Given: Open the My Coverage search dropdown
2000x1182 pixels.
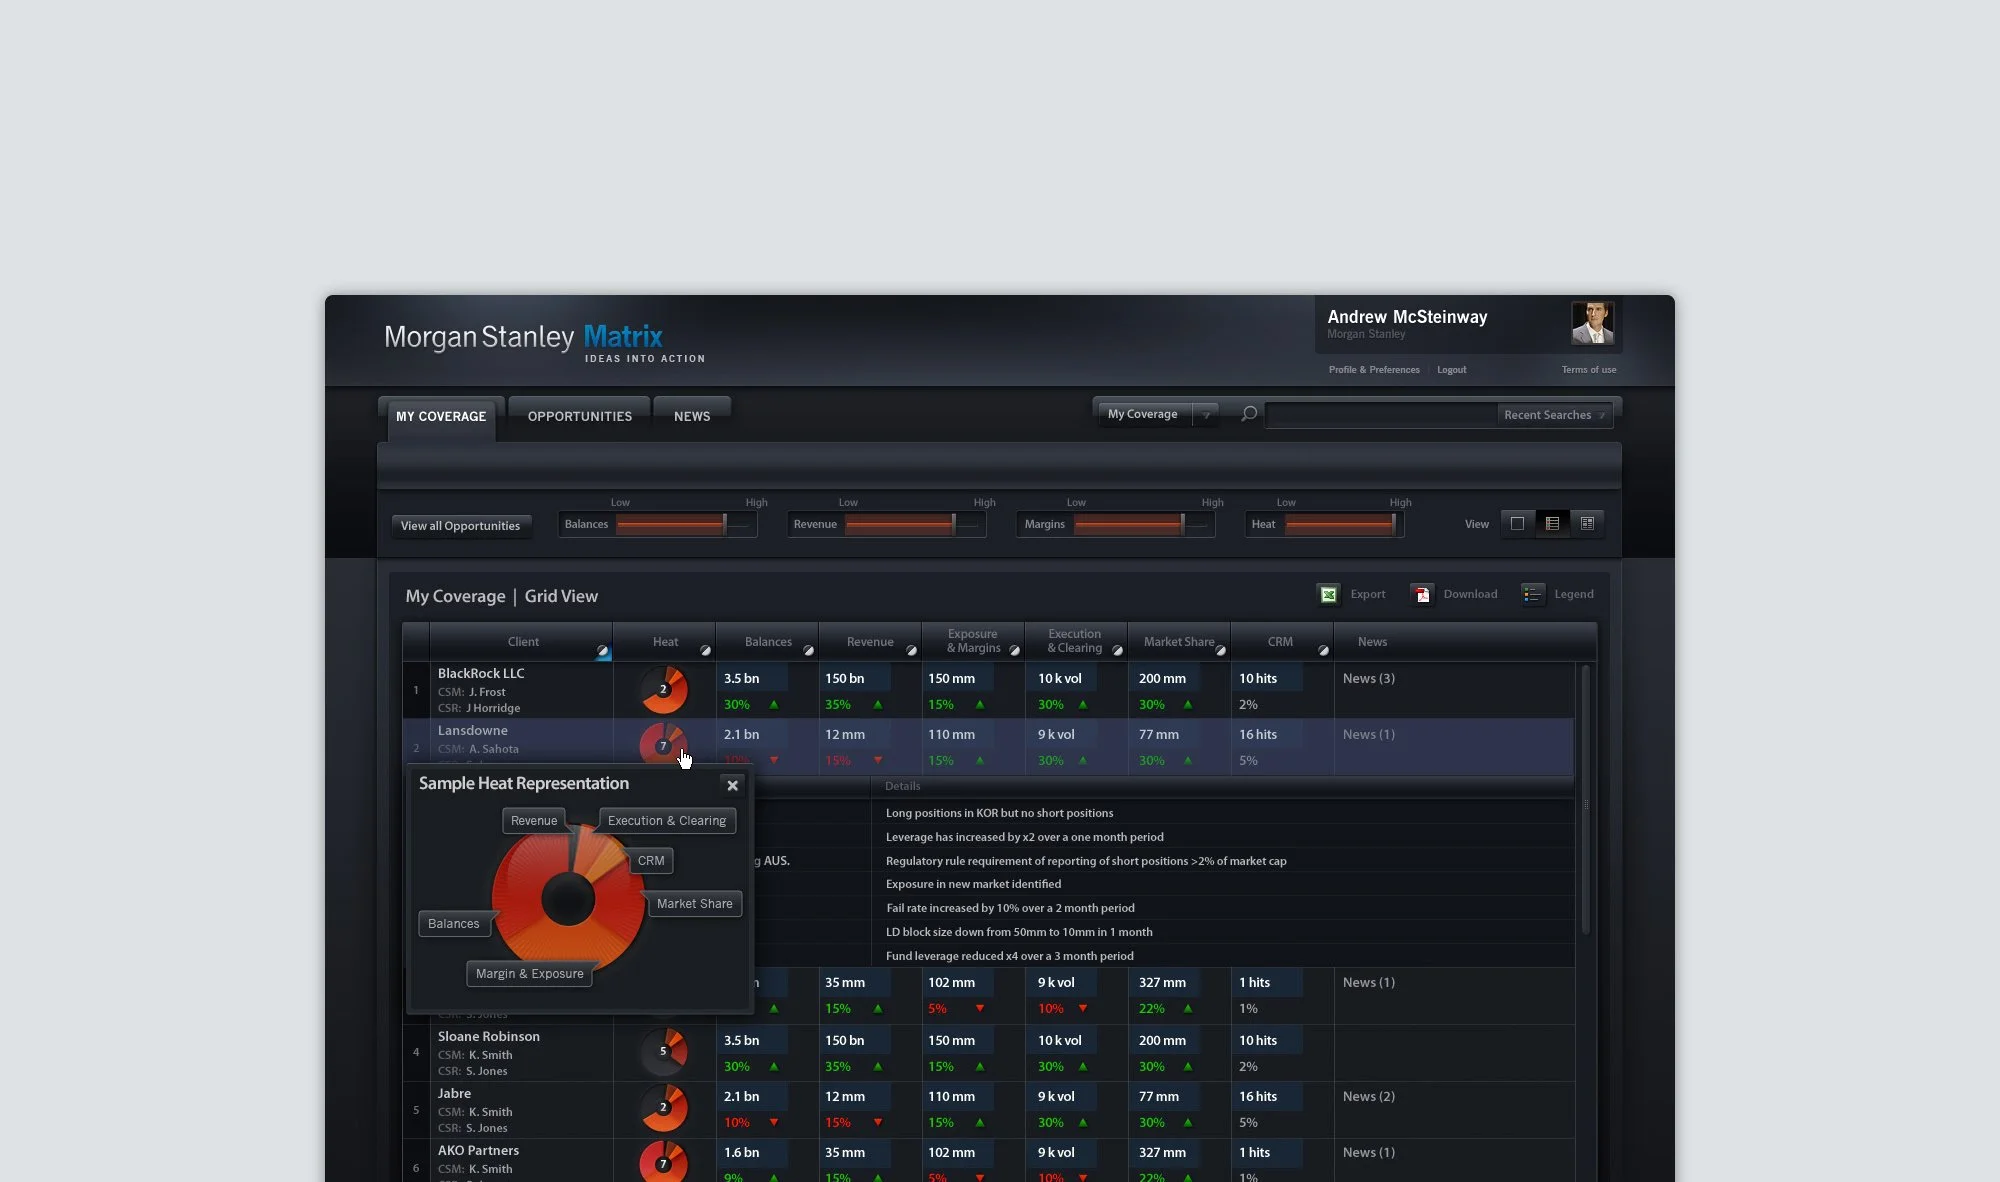Looking at the screenshot, I should tap(1206, 415).
